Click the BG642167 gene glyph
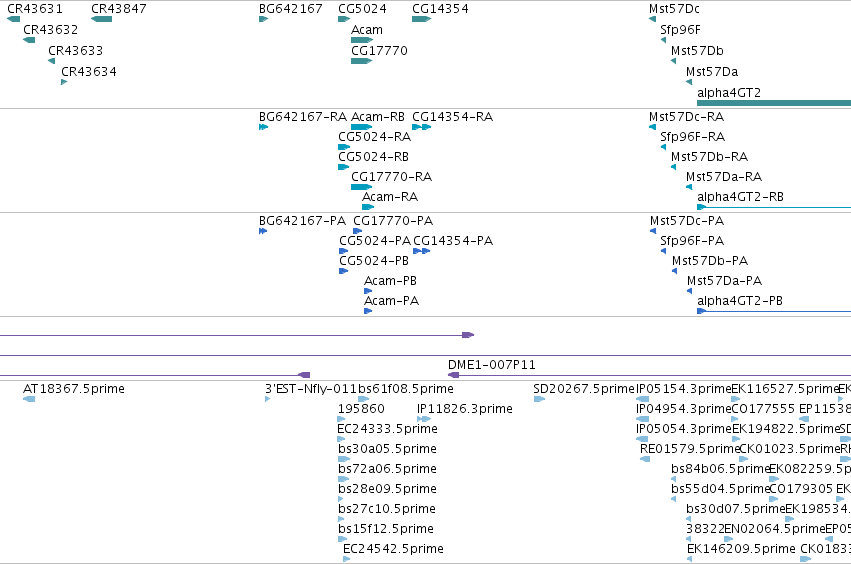Screen dimensions: 851x564 263,19
